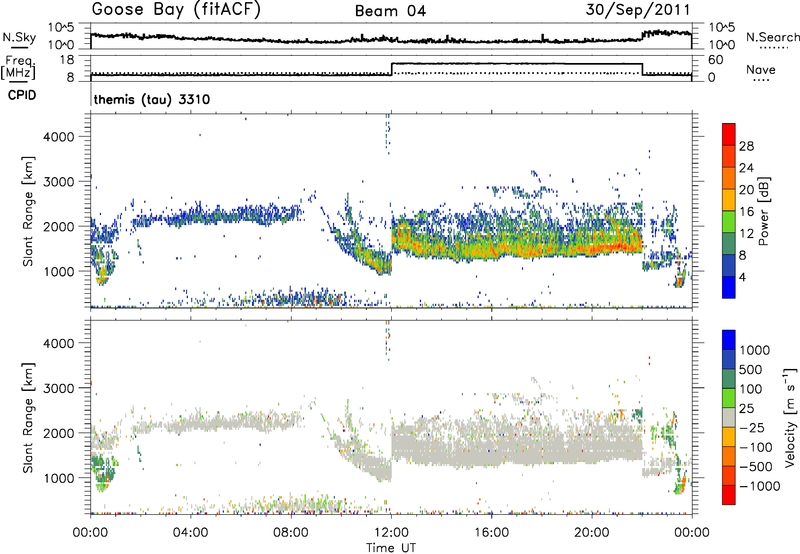Click the 'Goose Bay (fitACF)' title
This screenshot has width=800, height=554.
[x=176, y=10]
